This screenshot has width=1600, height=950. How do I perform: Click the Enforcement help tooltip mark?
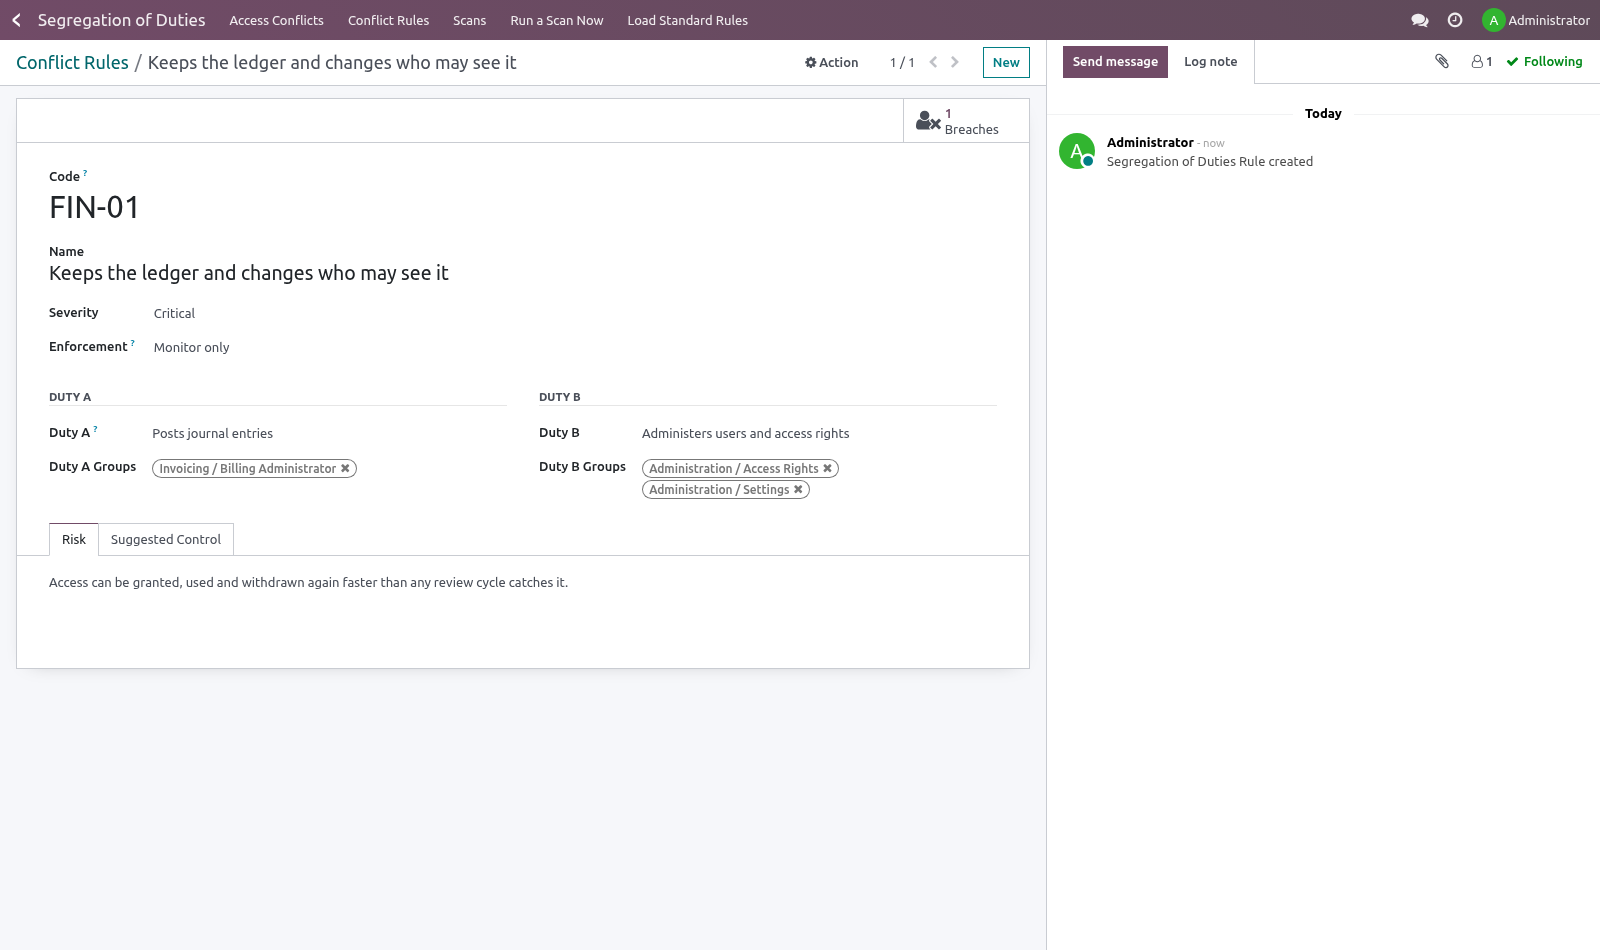coord(132,343)
